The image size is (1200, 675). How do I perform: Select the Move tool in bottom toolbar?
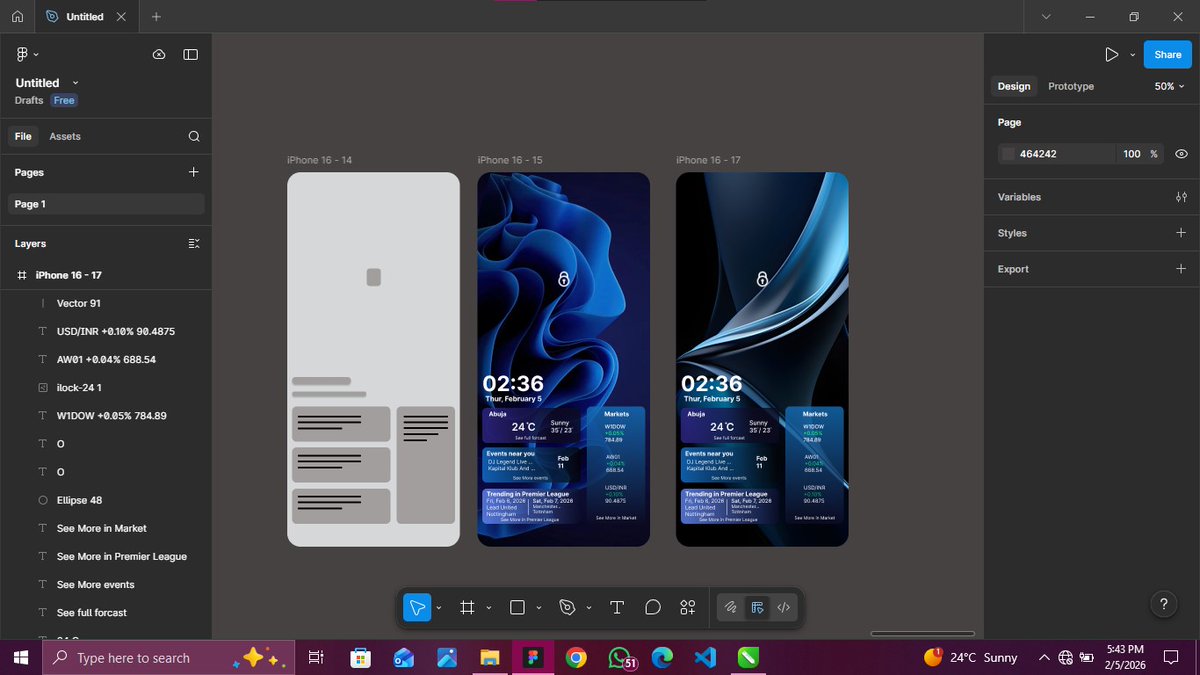tap(417, 607)
